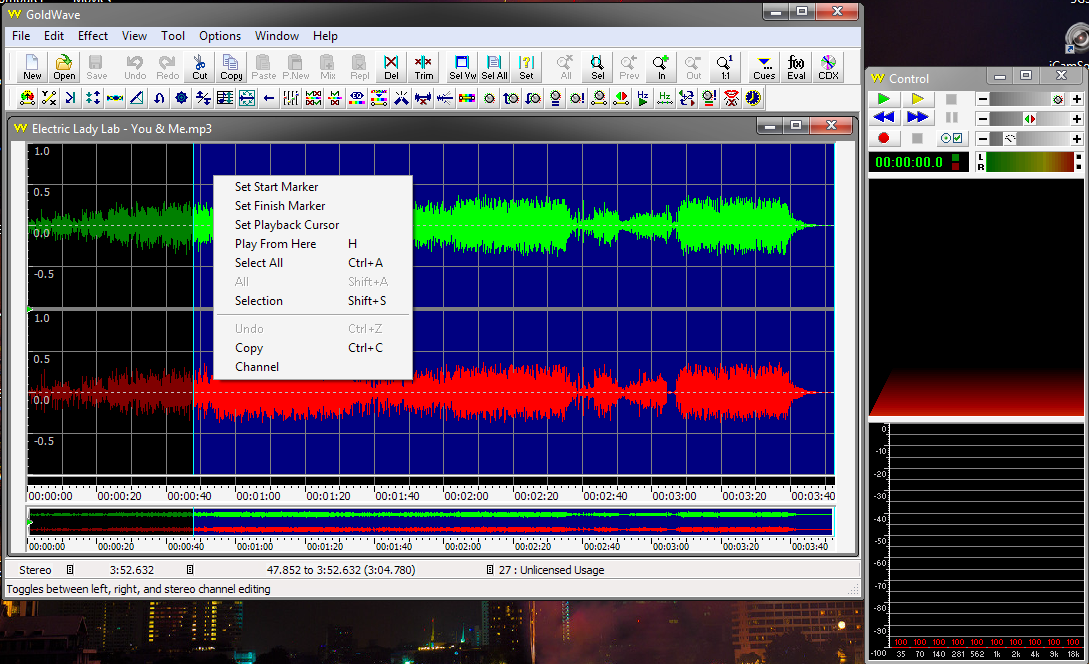Open the Help menu
Image resolution: width=1089 pixels, height=664 pixels.
tap(325, 36)
